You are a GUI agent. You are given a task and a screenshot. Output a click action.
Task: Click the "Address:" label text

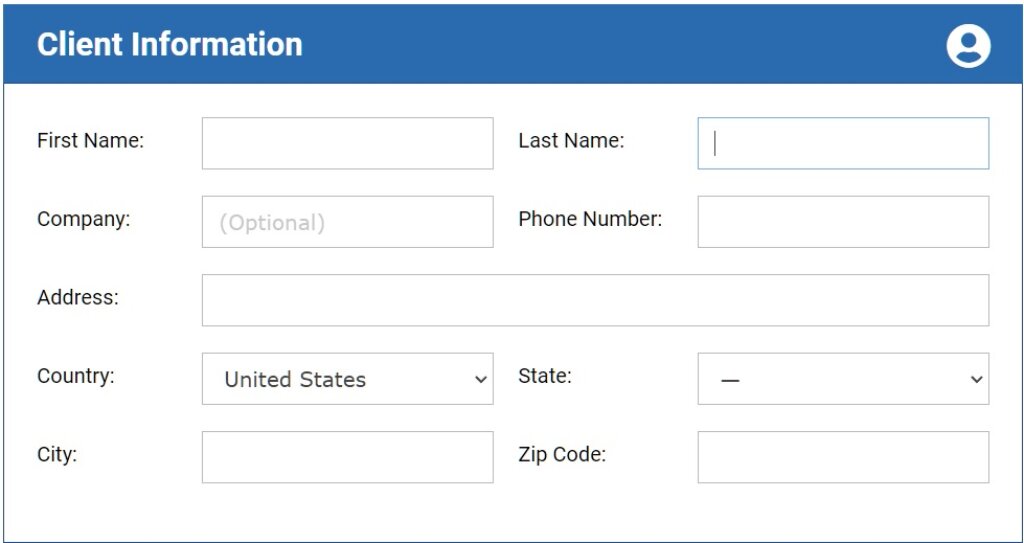tap(78, 297)
